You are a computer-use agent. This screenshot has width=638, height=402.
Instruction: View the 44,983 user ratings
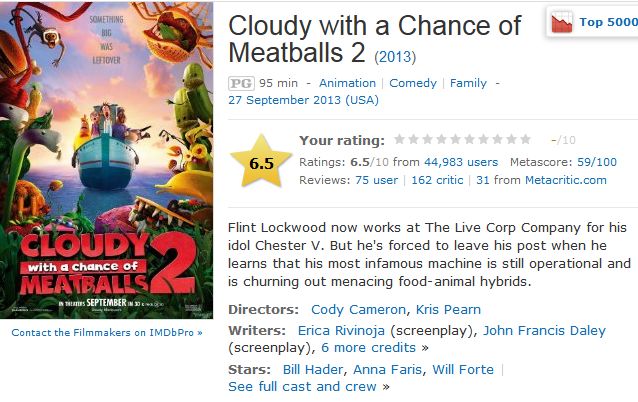461,162
